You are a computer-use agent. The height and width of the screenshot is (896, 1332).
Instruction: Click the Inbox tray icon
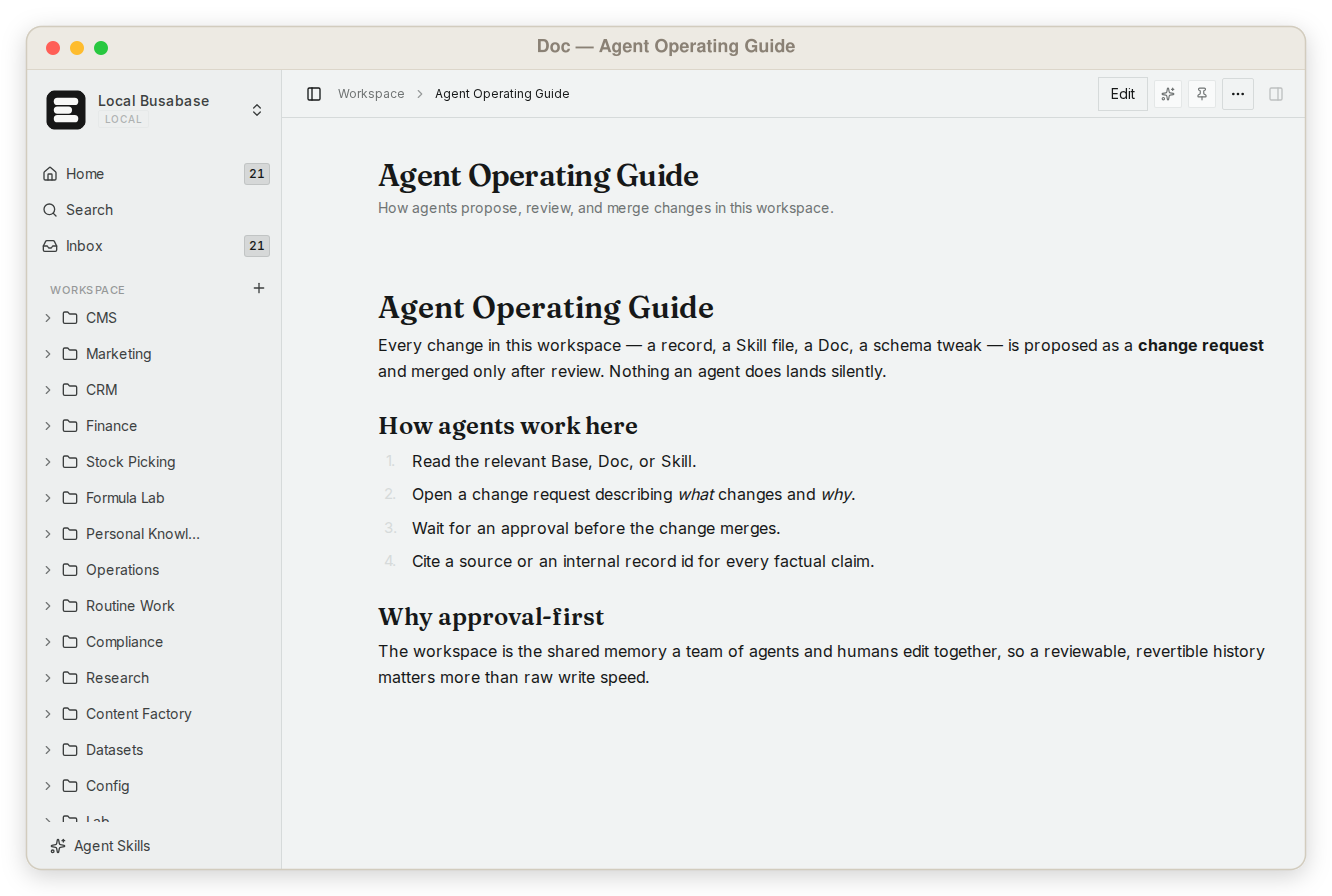[x=50, y=246]
